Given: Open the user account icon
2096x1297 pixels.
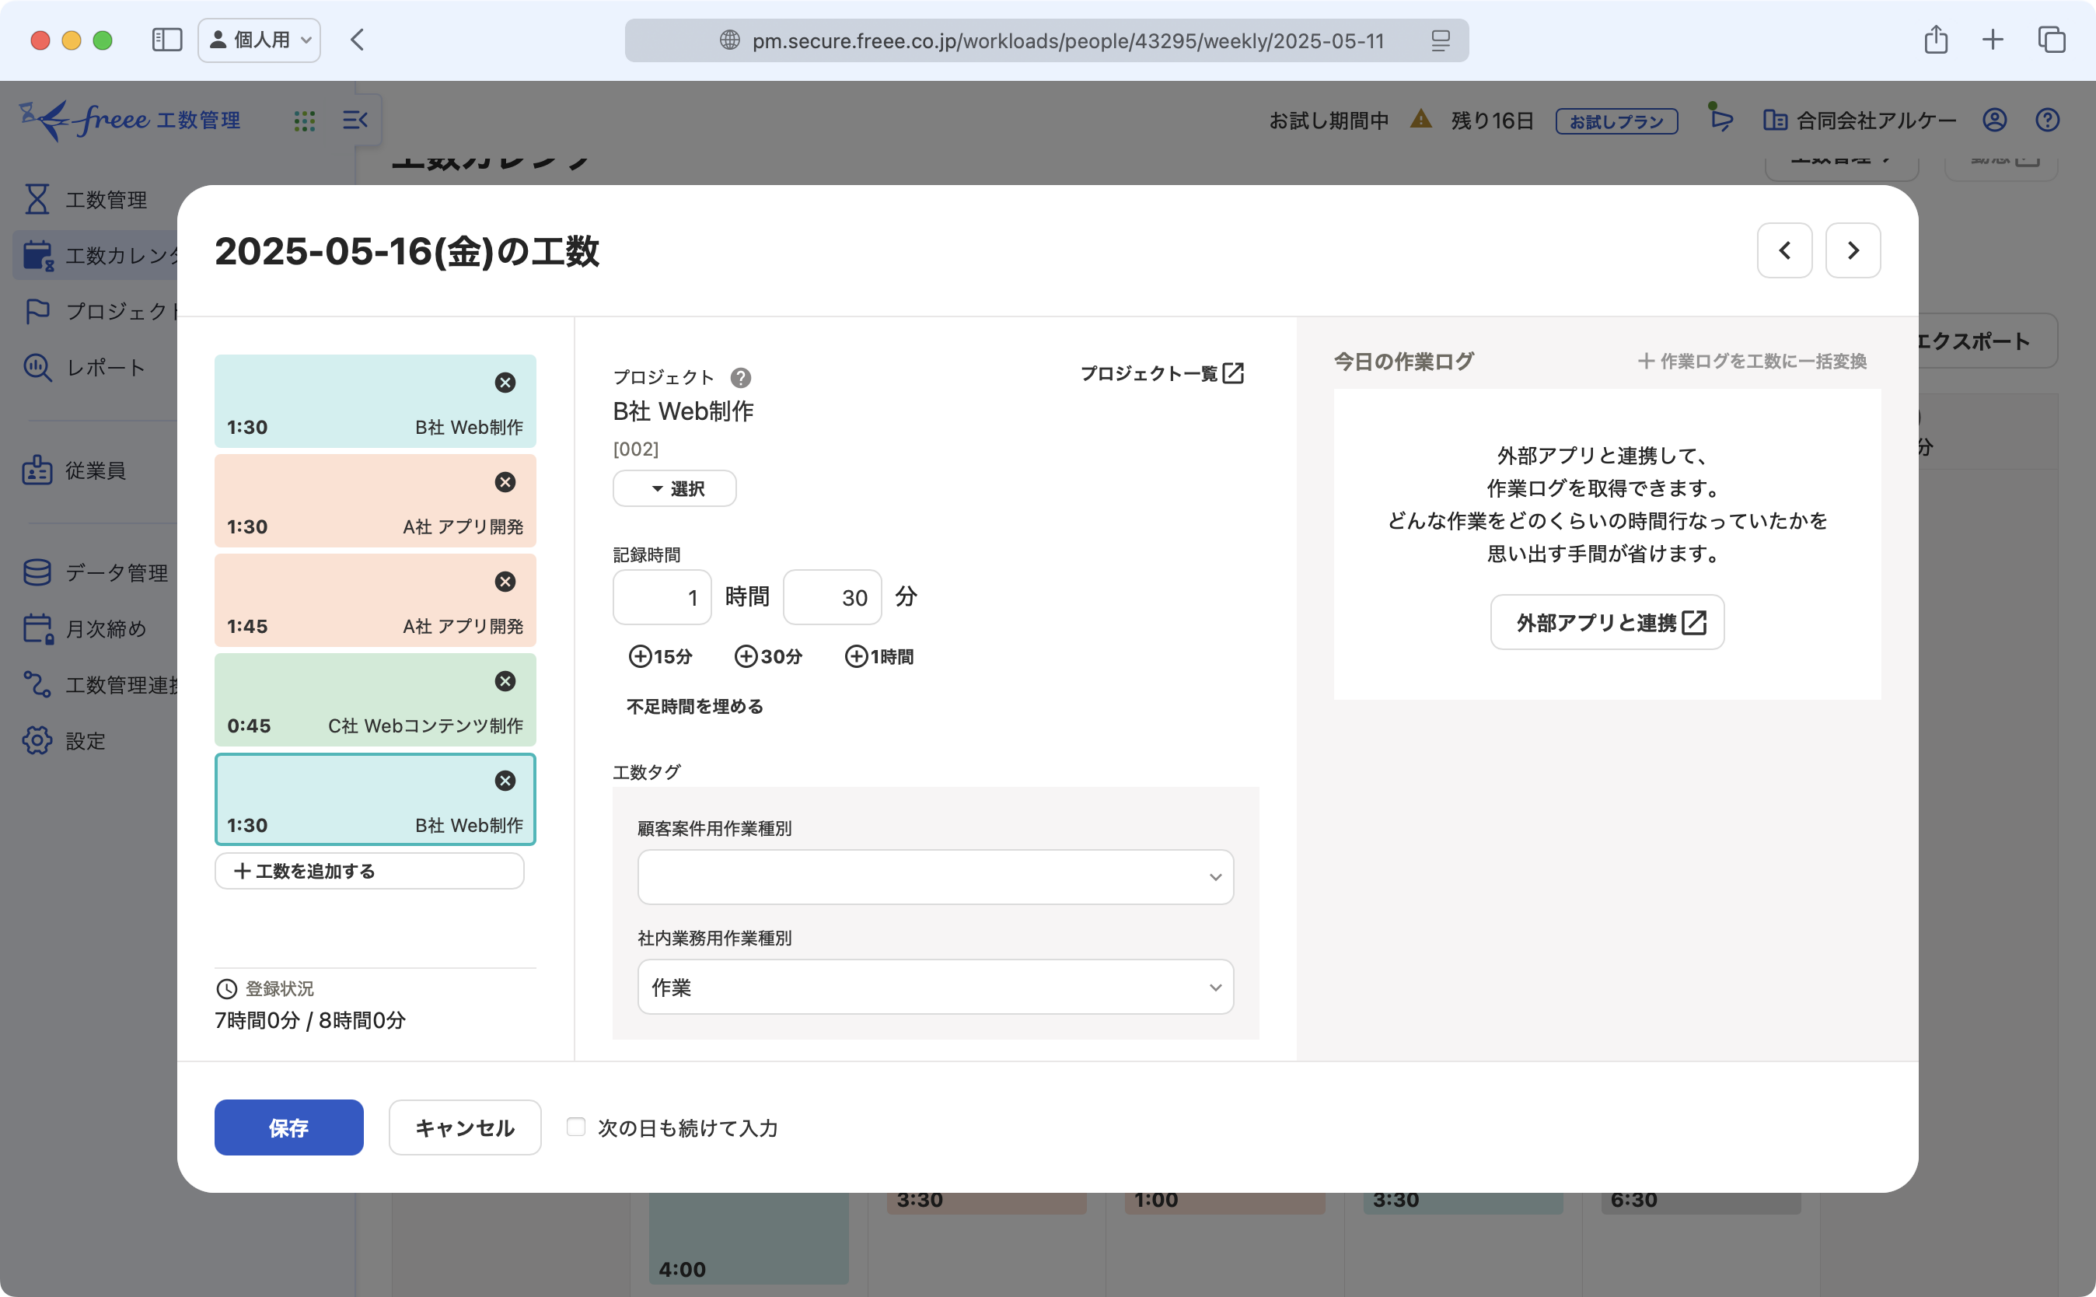Looking at the screenshot, I should pos(1994,120).
